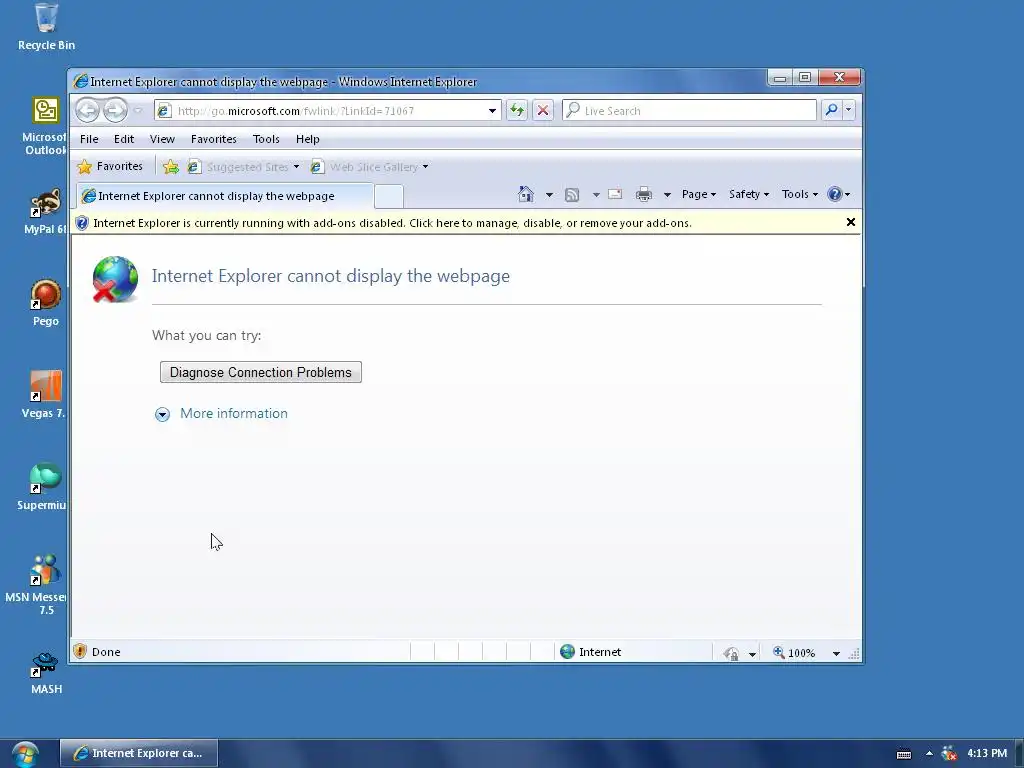Open the zoom level 100% button
This screenshot has height=768, width=1024.
[x=793, y=652]
